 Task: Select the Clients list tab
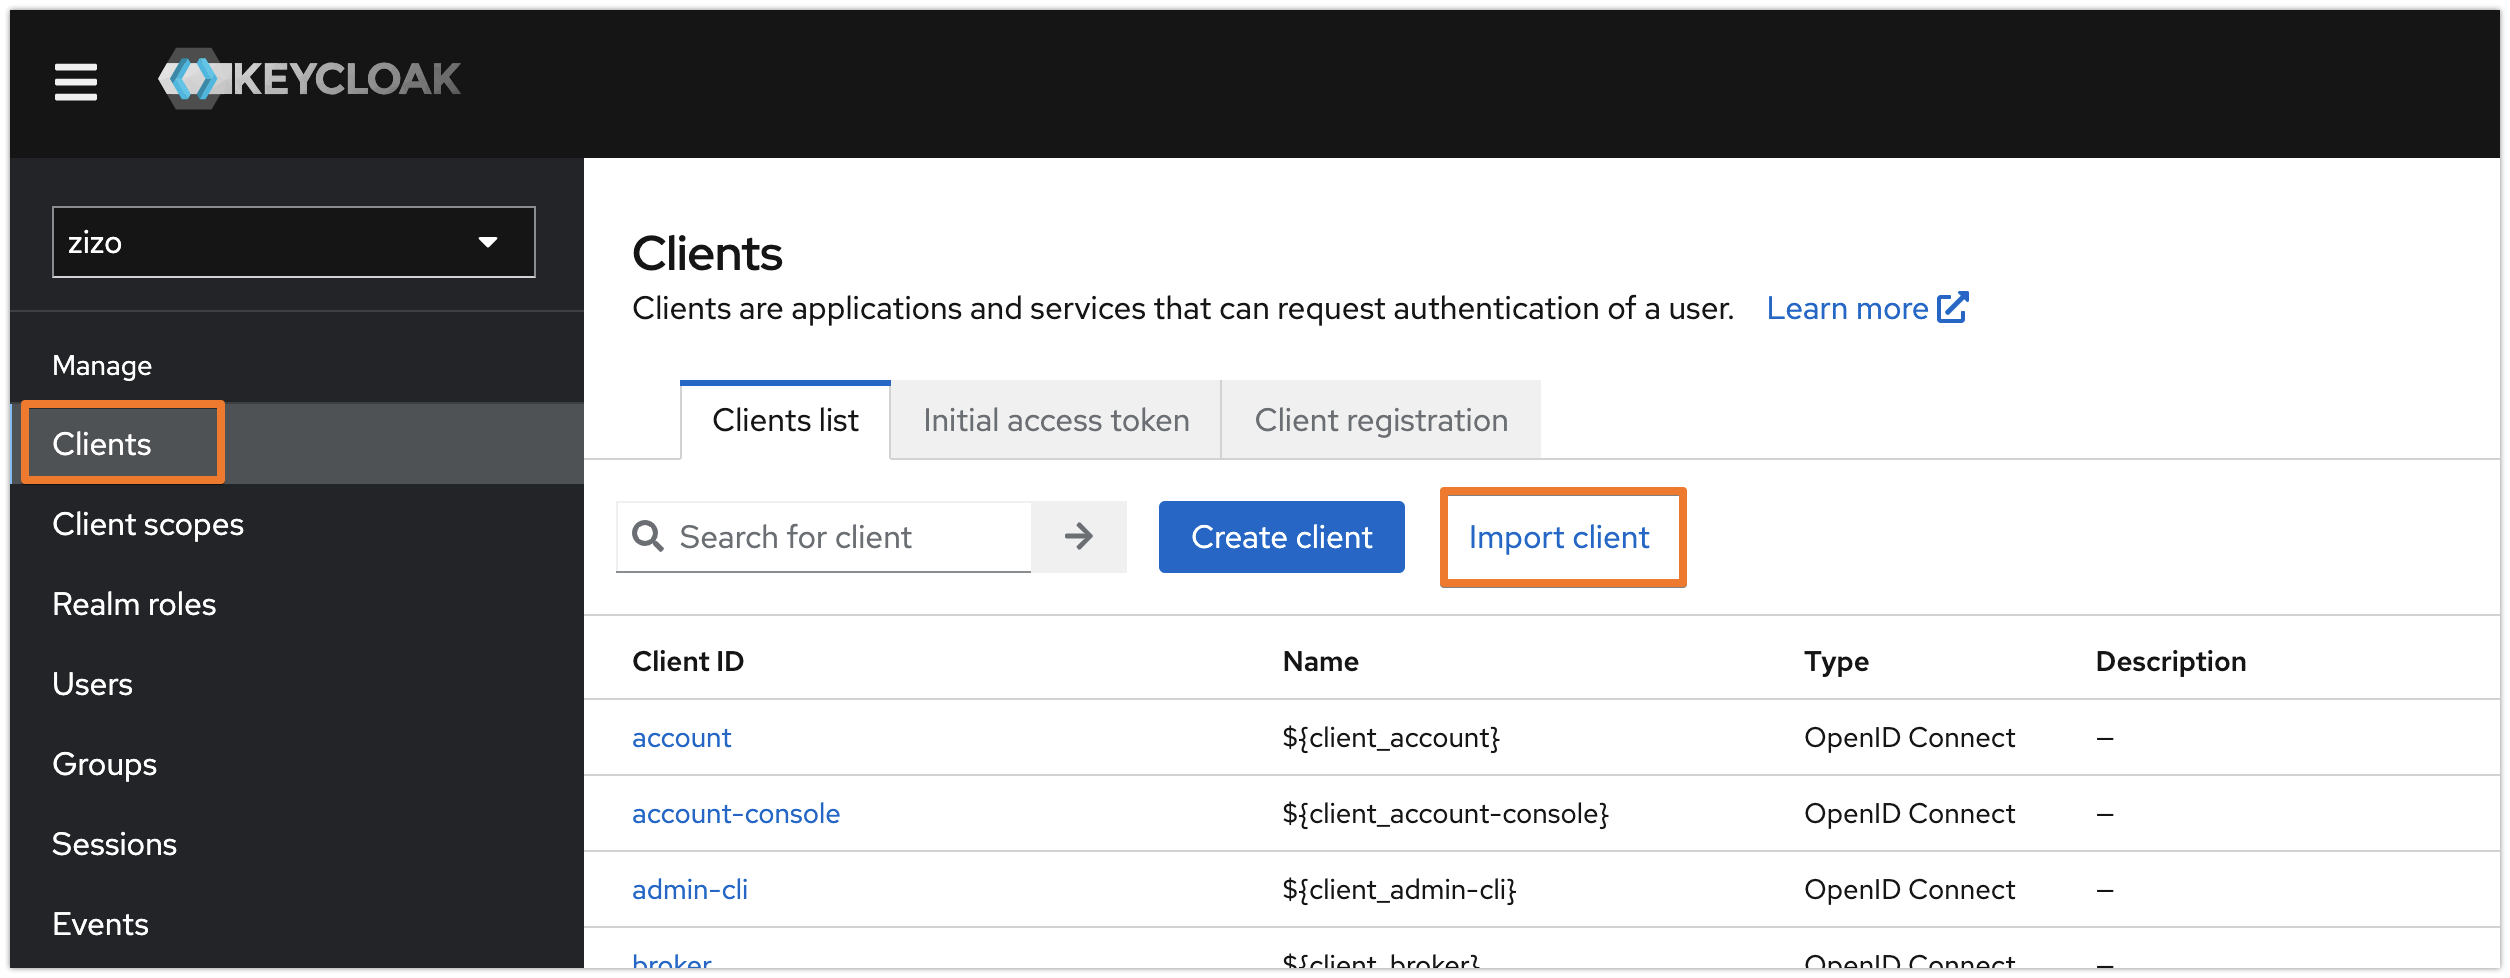(785, 420)
